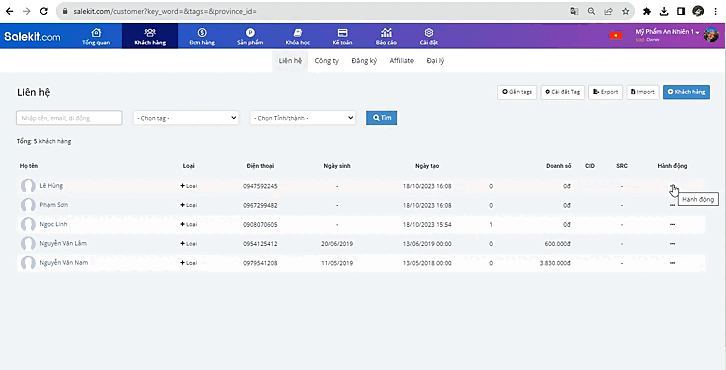Open contact Phạm Sơn
Viewport: 726px width, 370px height.
(54, 205)
